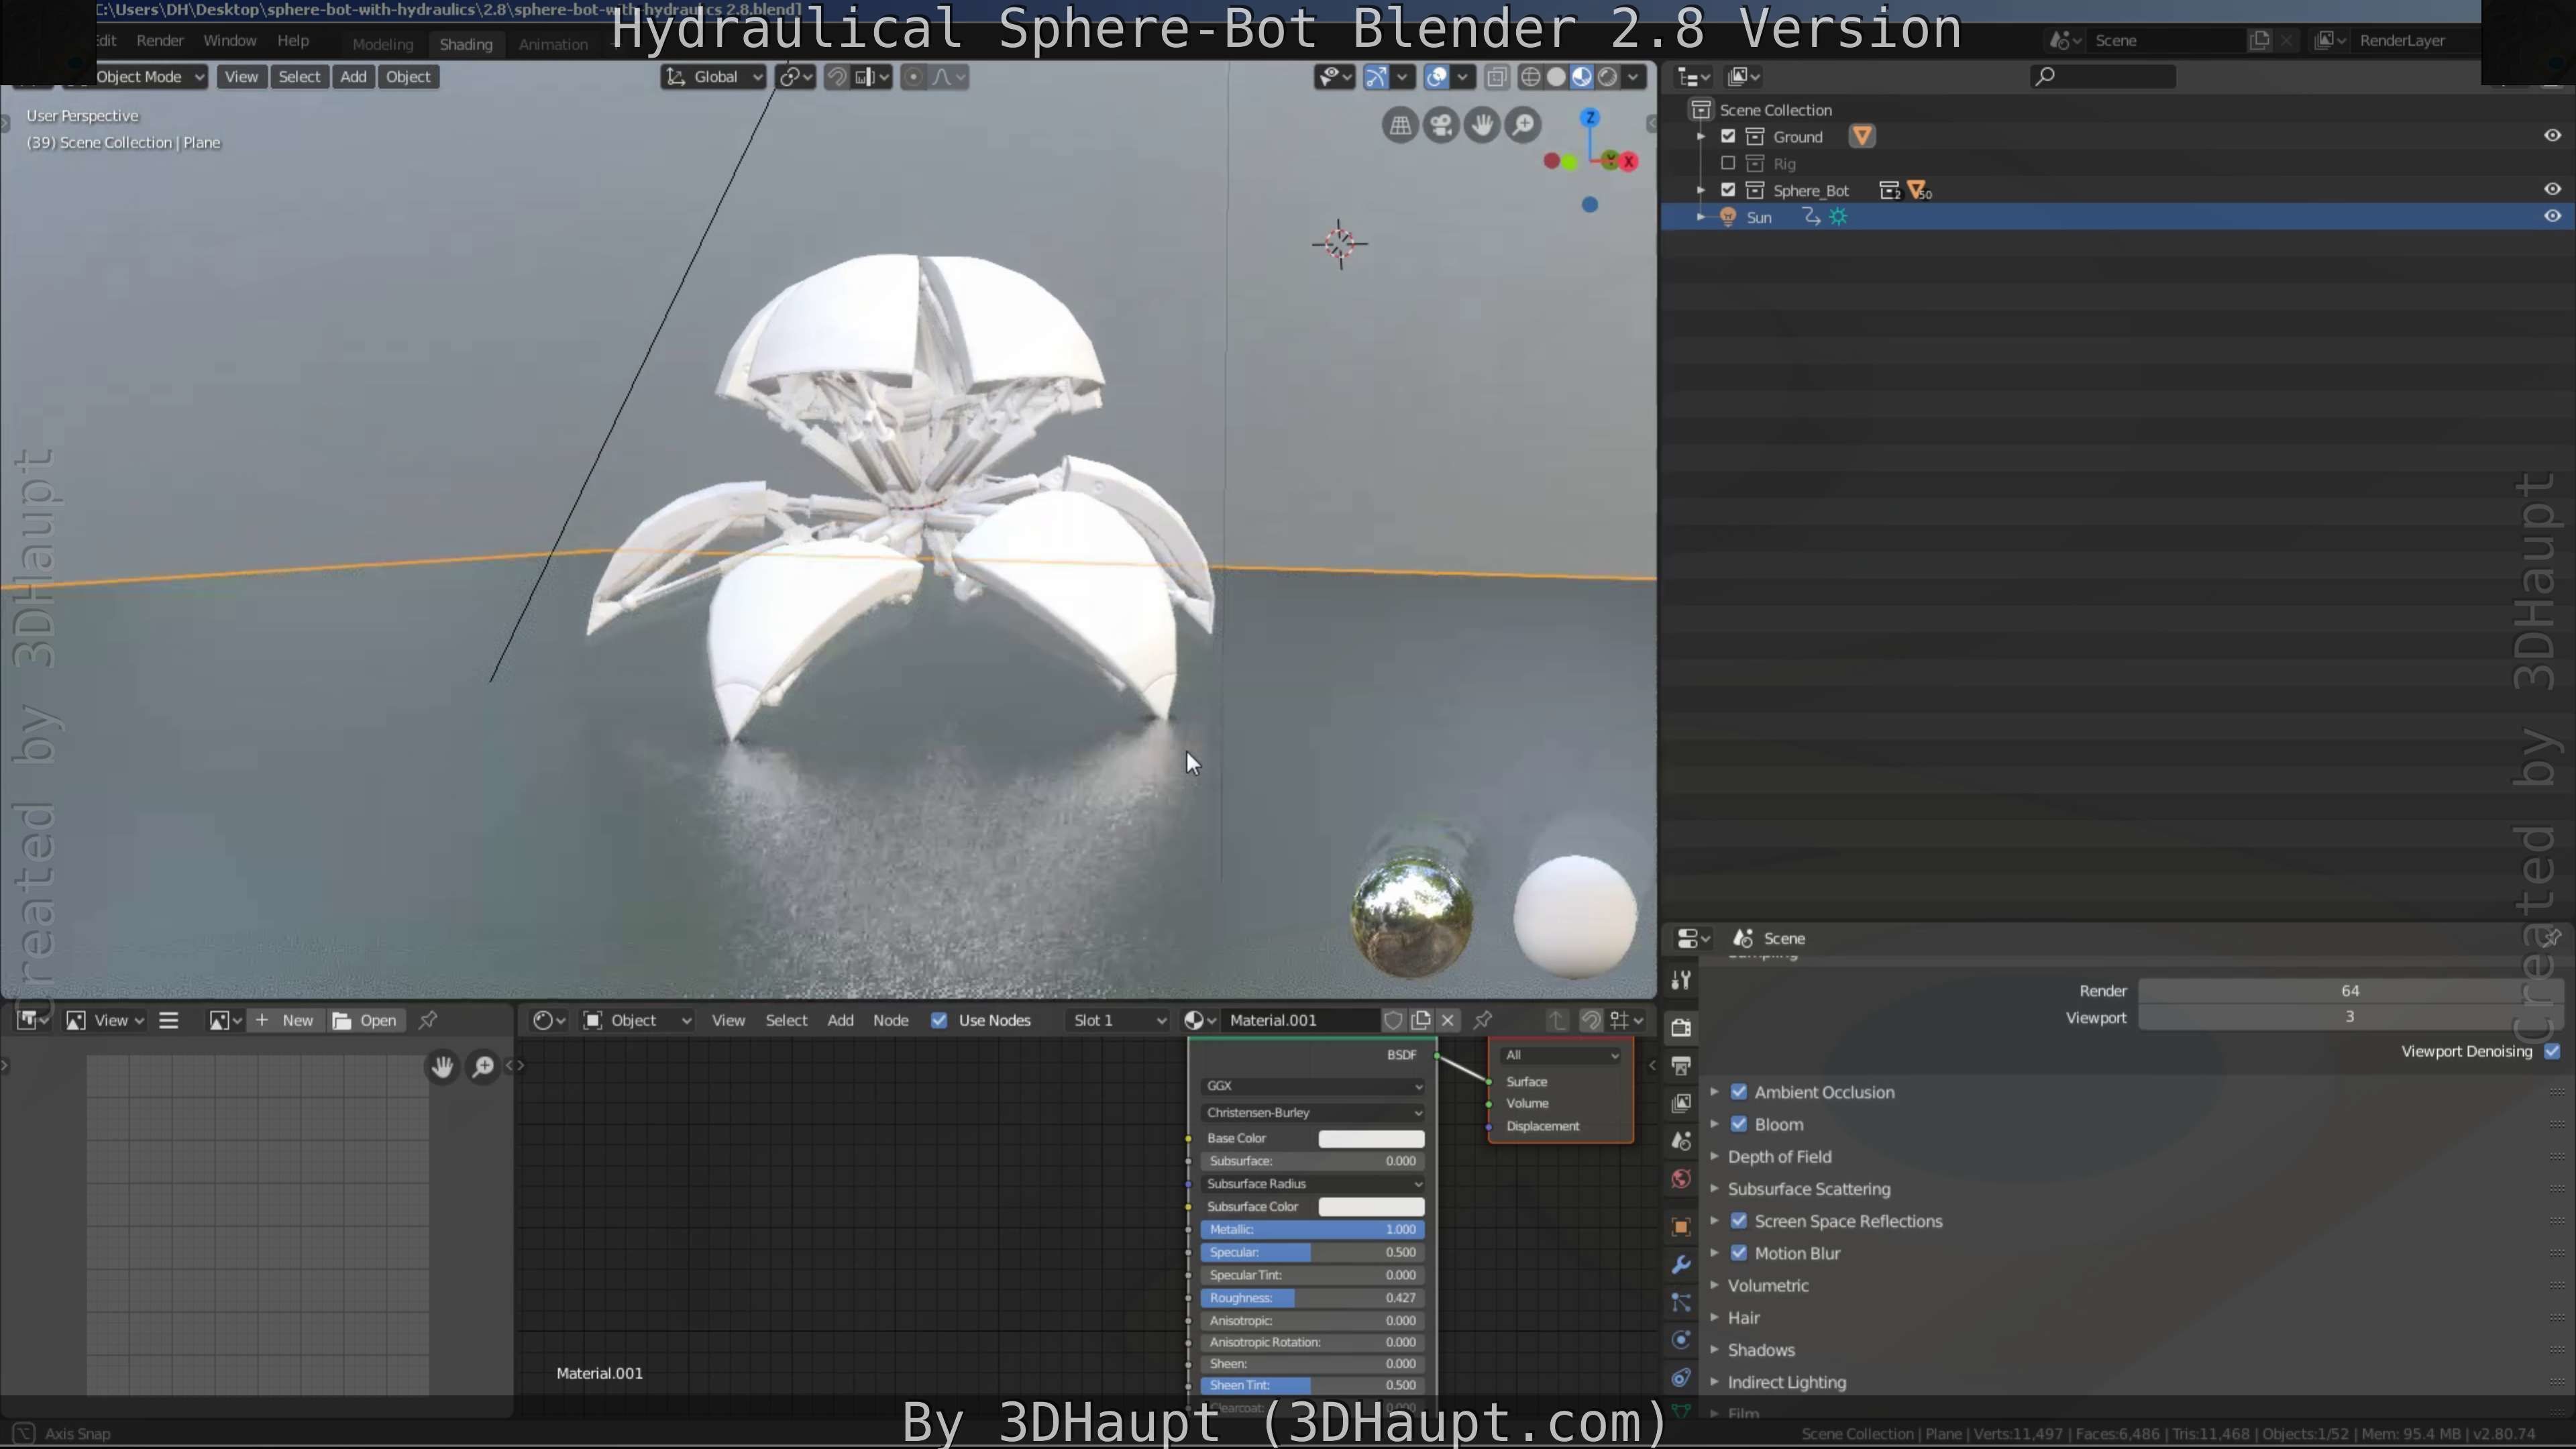
Task: Click Open image button
Action: tap(365, 1021)
